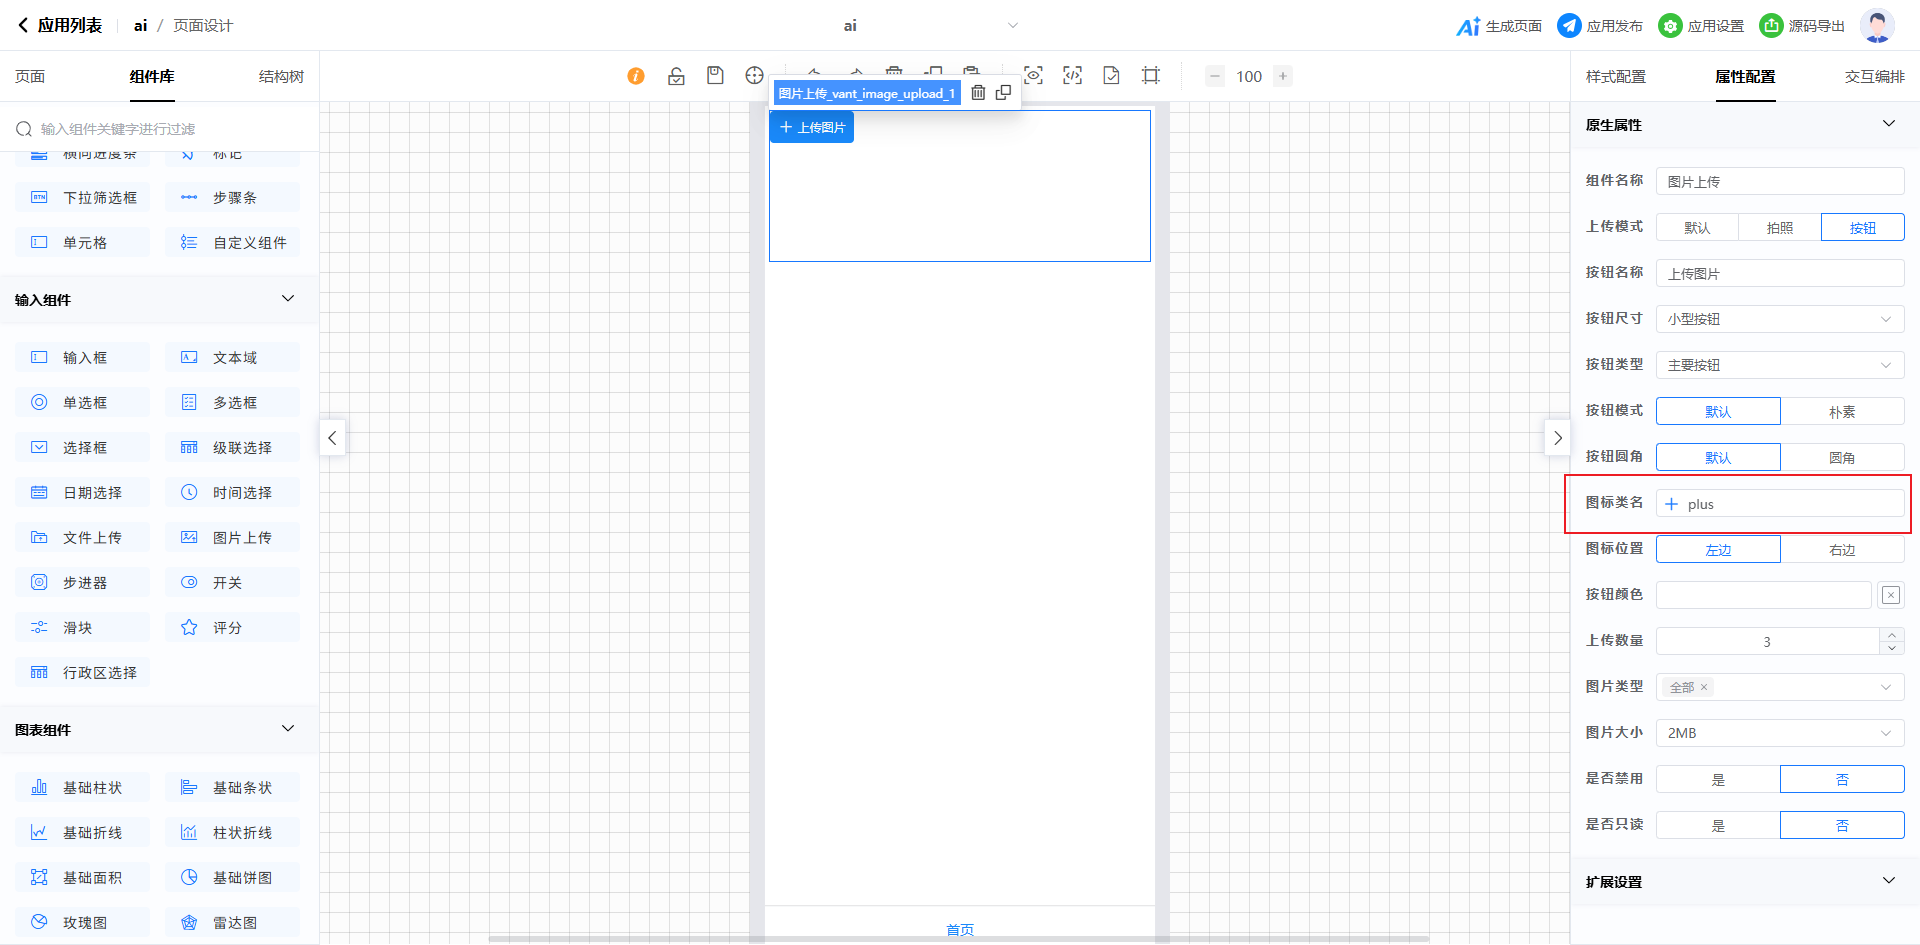Switch to the 结构树 tab
This screenshot has width=1920, height=945.
pos(281,77)
